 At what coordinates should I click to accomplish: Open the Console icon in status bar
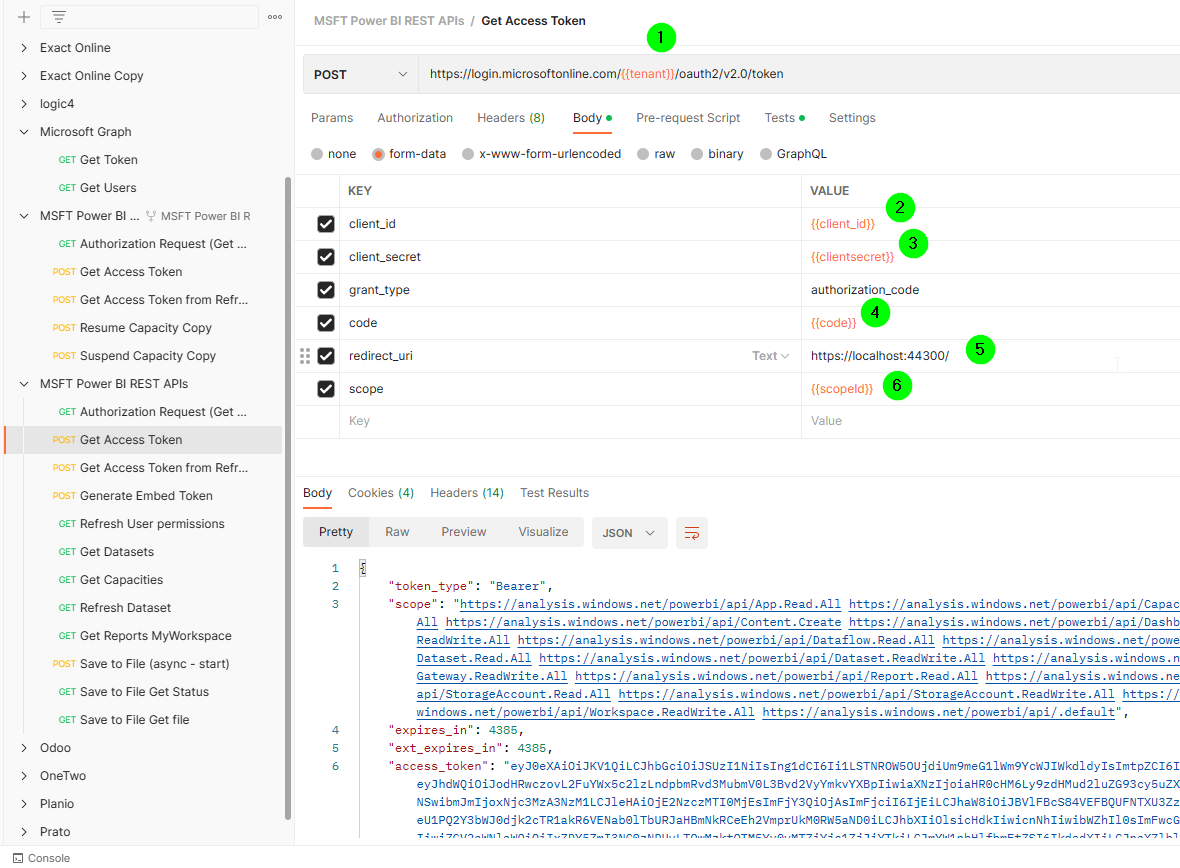point(18,858)
